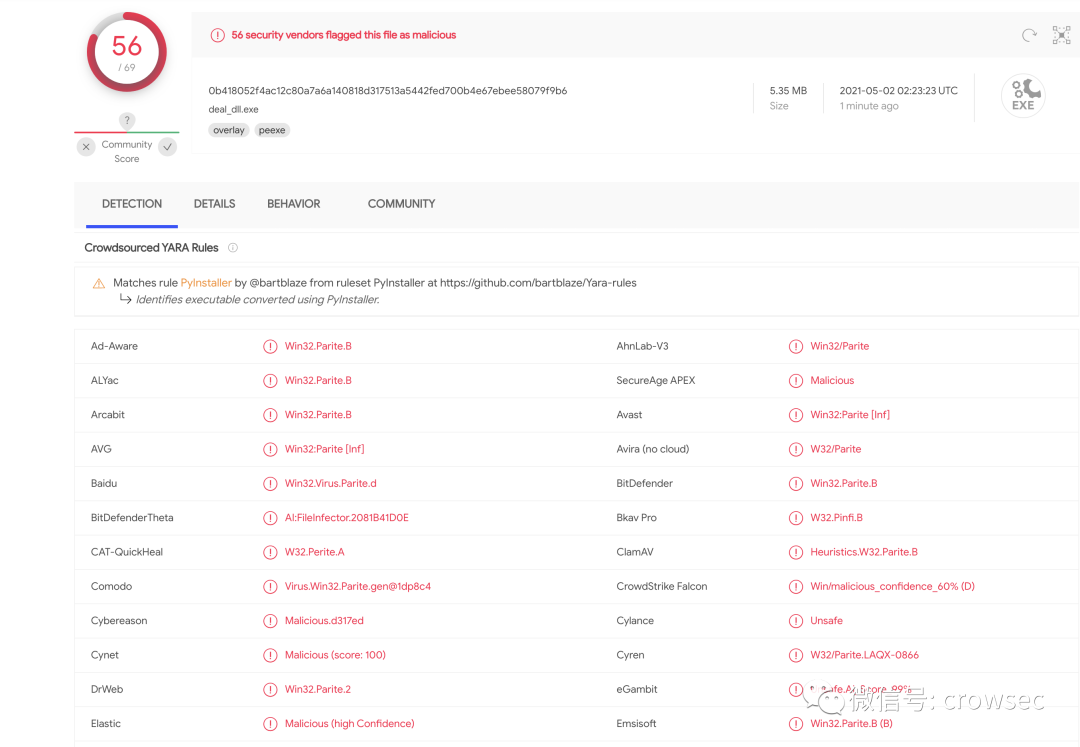Click the Cynet vendor name
Screen dimensions: 1080x747
(x=105, y=655)
